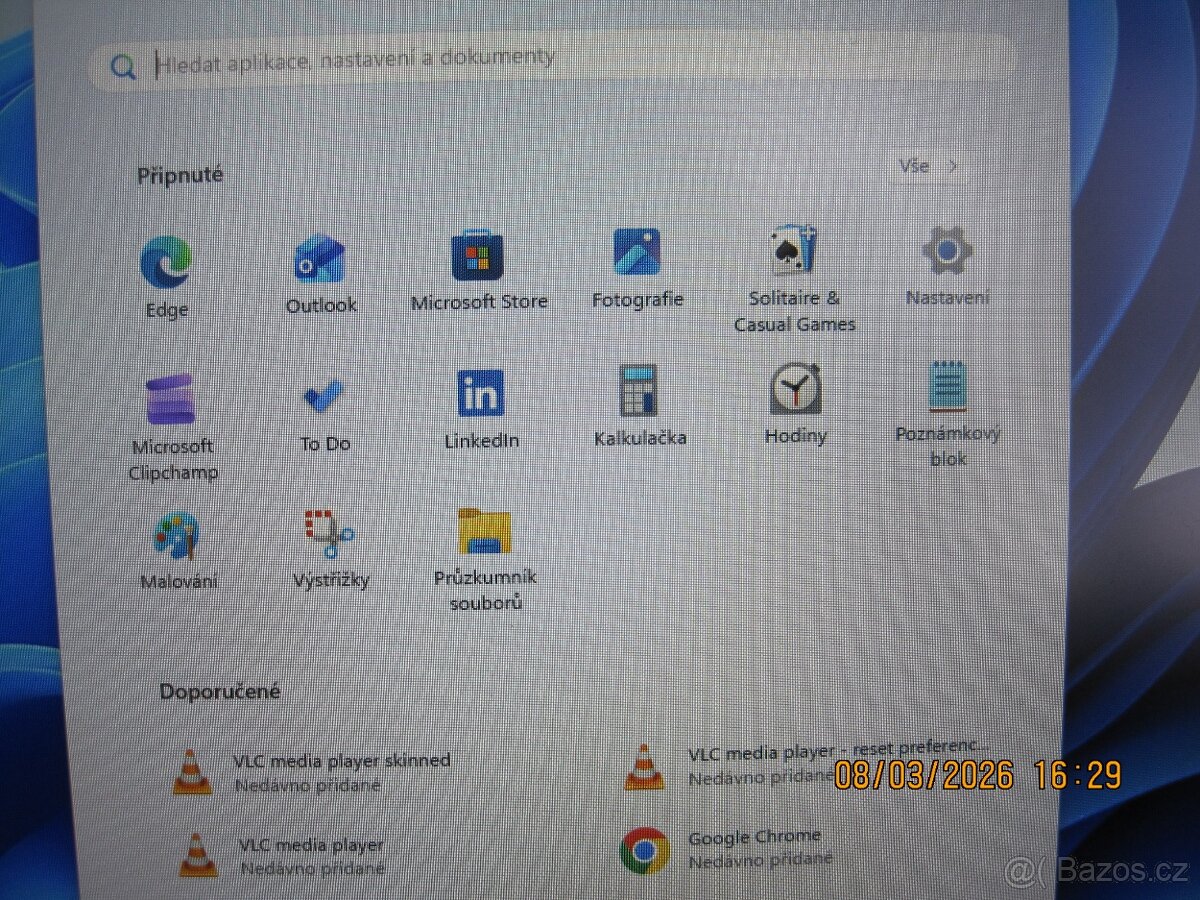Open the Fotografie app
This screenshot has height=900, width=1200.
[637, 255]
